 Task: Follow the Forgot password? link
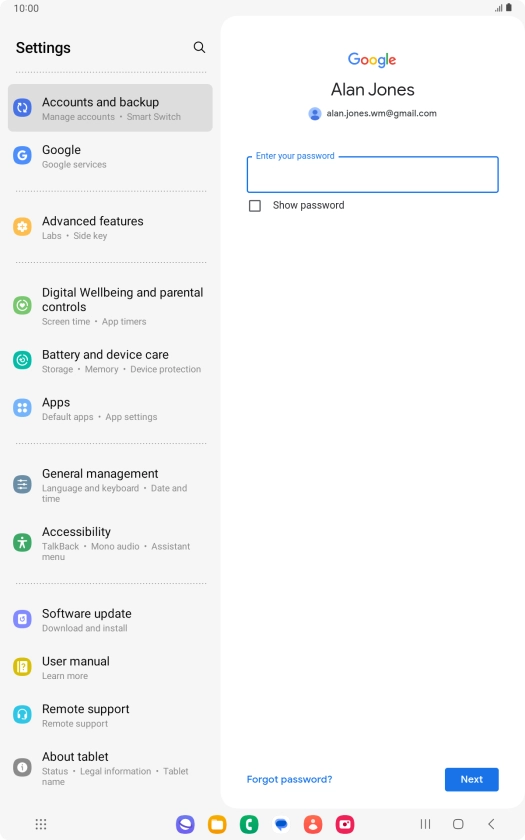click(x=289, y=779)
